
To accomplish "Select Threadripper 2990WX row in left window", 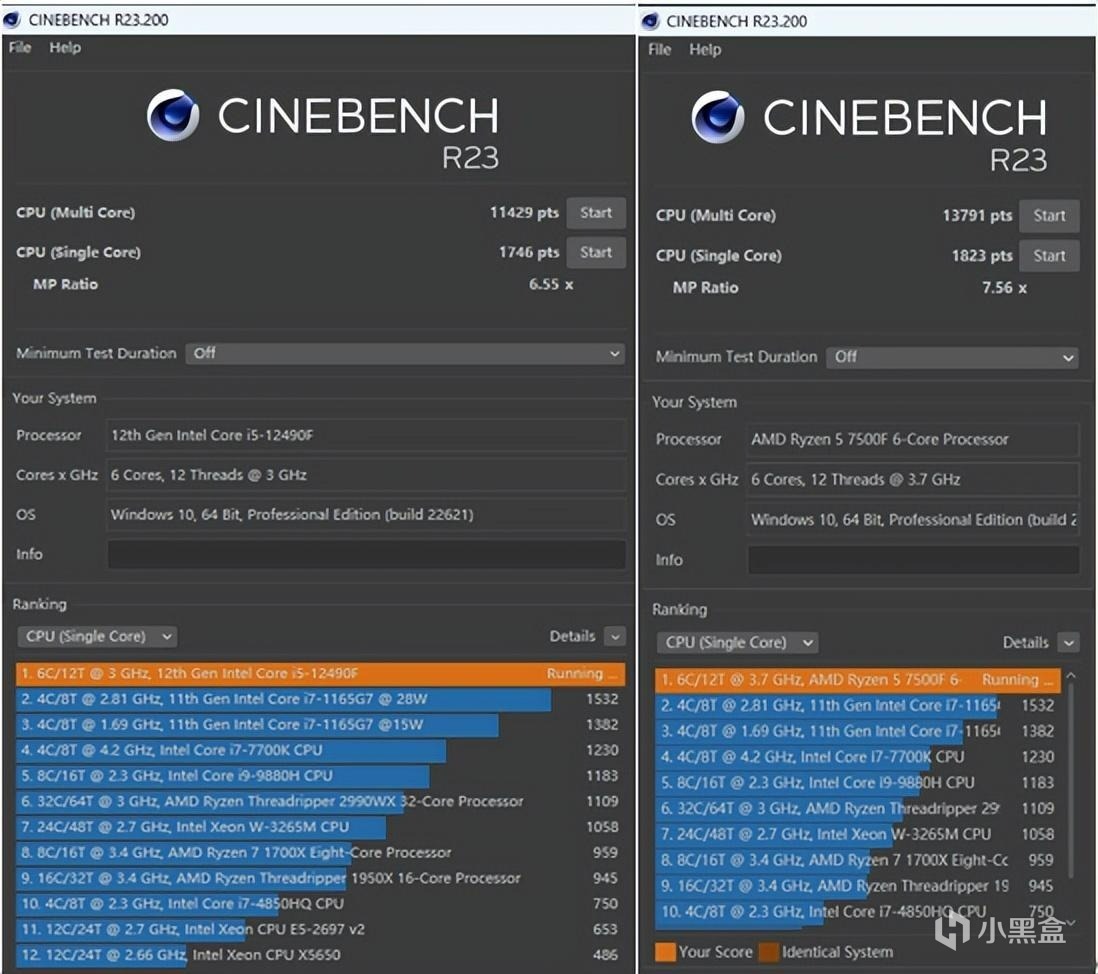I will 320,801.
